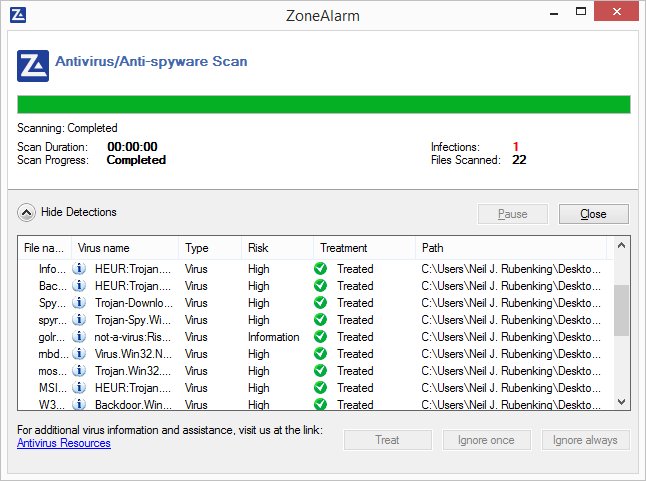
Task: Open the Antivirus Resources link
Action: [64, 443]
